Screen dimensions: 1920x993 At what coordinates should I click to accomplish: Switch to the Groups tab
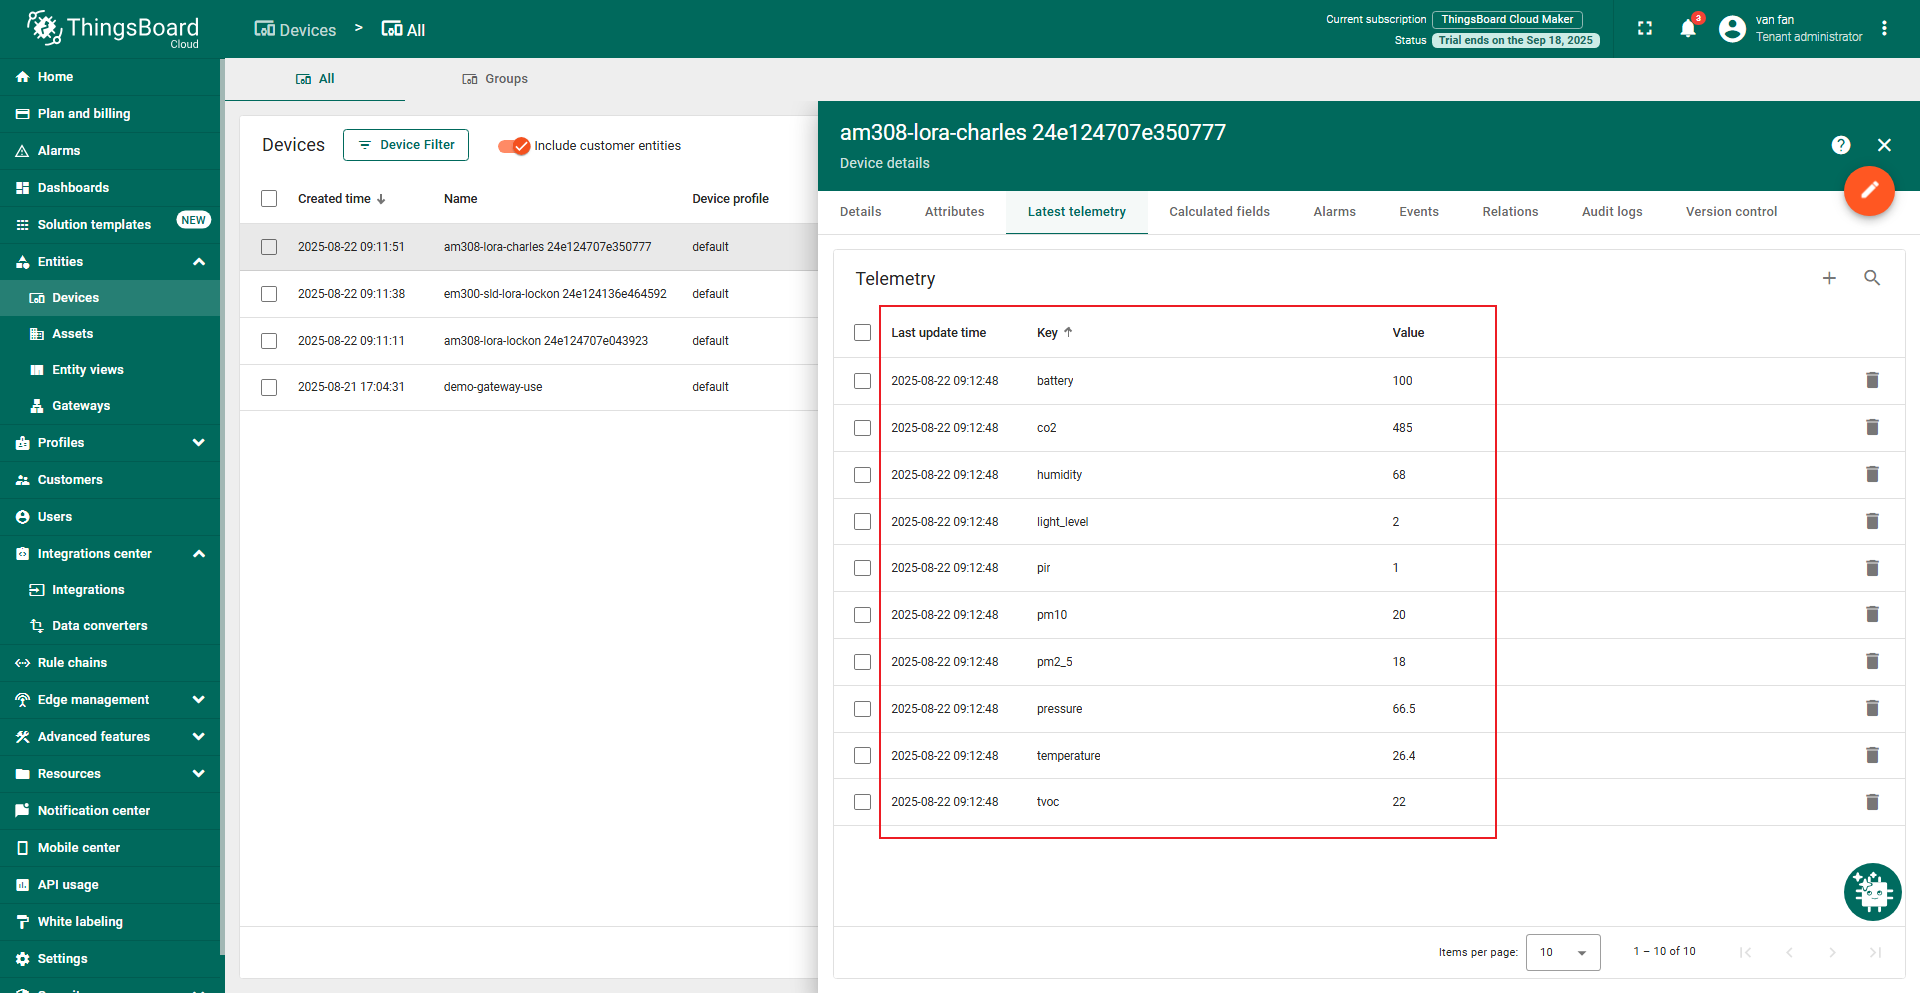point(495,79)
